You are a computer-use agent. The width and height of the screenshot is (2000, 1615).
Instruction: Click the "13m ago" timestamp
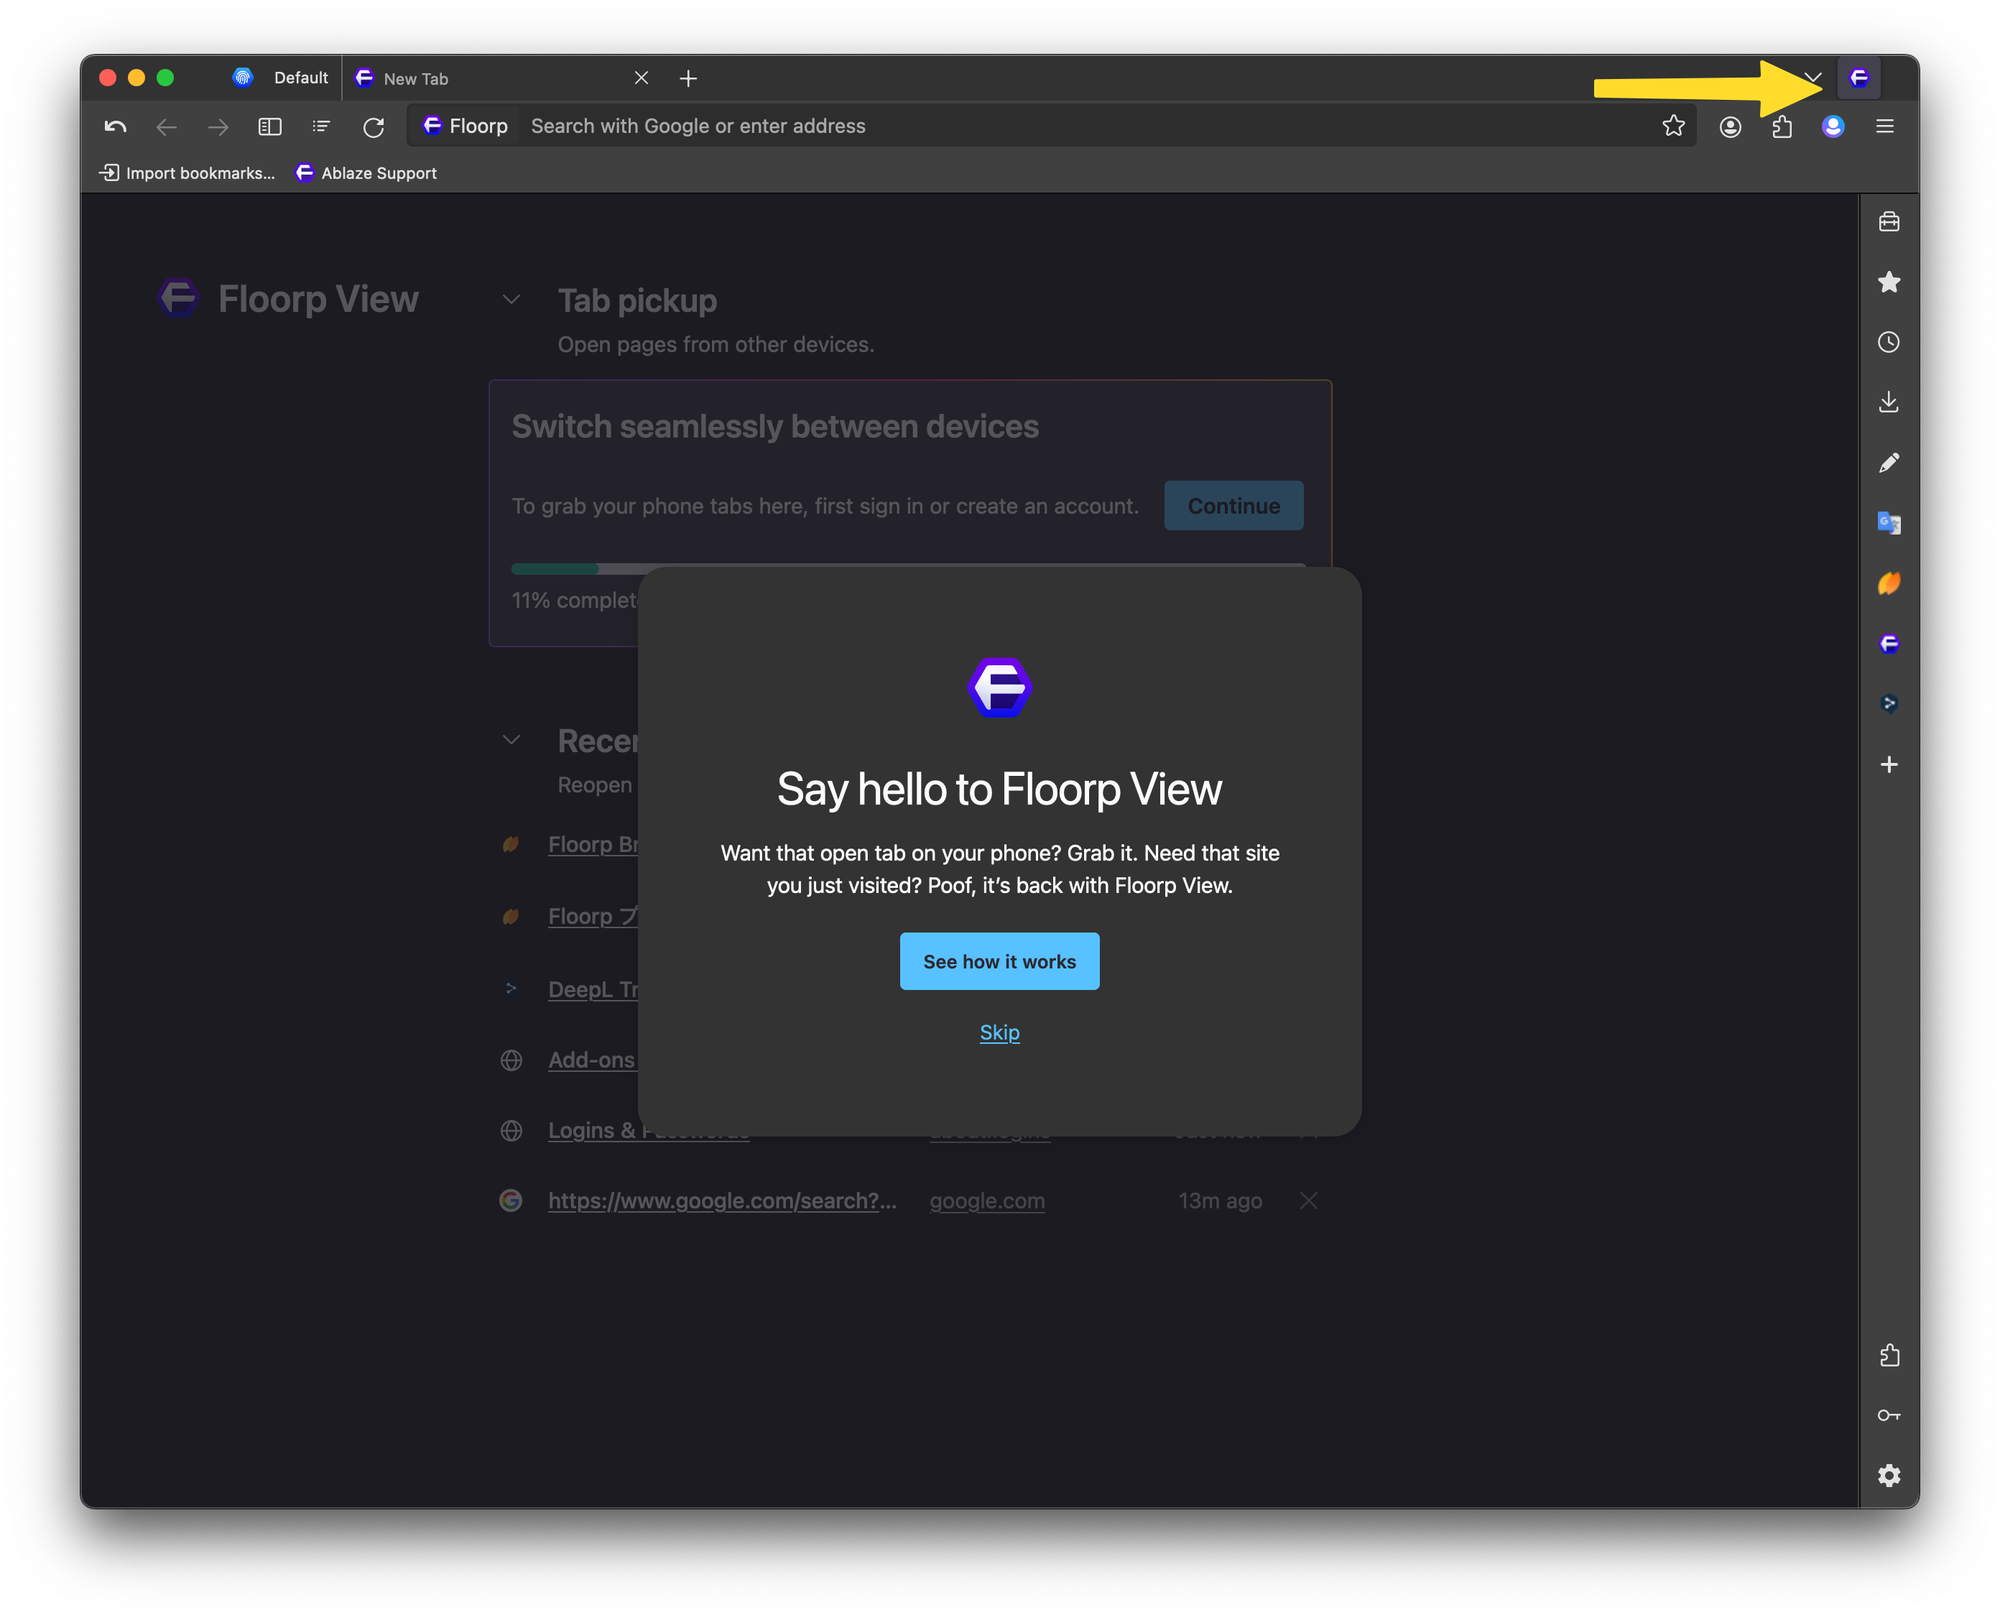(1220, 1201)
